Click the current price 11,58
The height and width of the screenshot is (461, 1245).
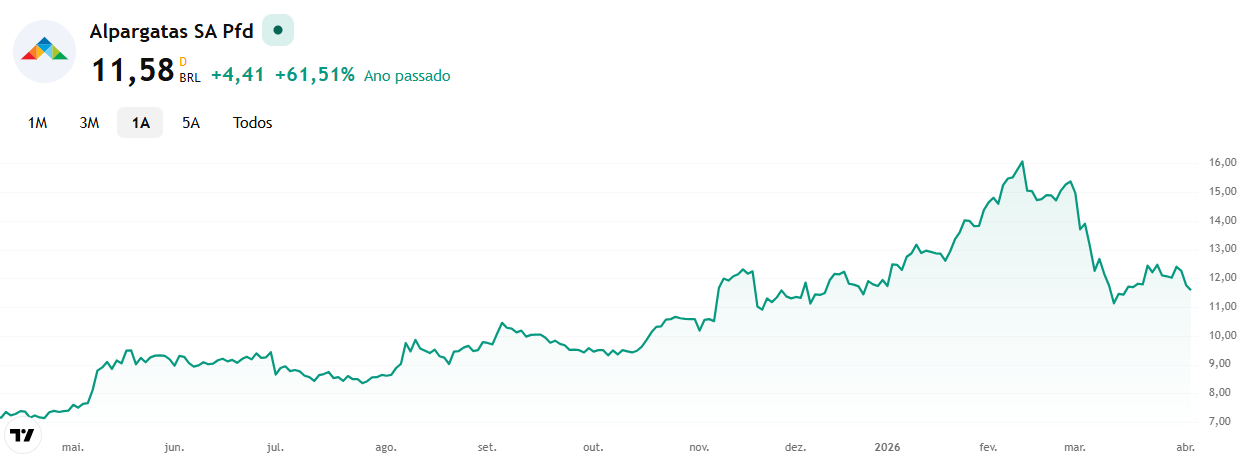pyautogui.click(x=133, y=72)
